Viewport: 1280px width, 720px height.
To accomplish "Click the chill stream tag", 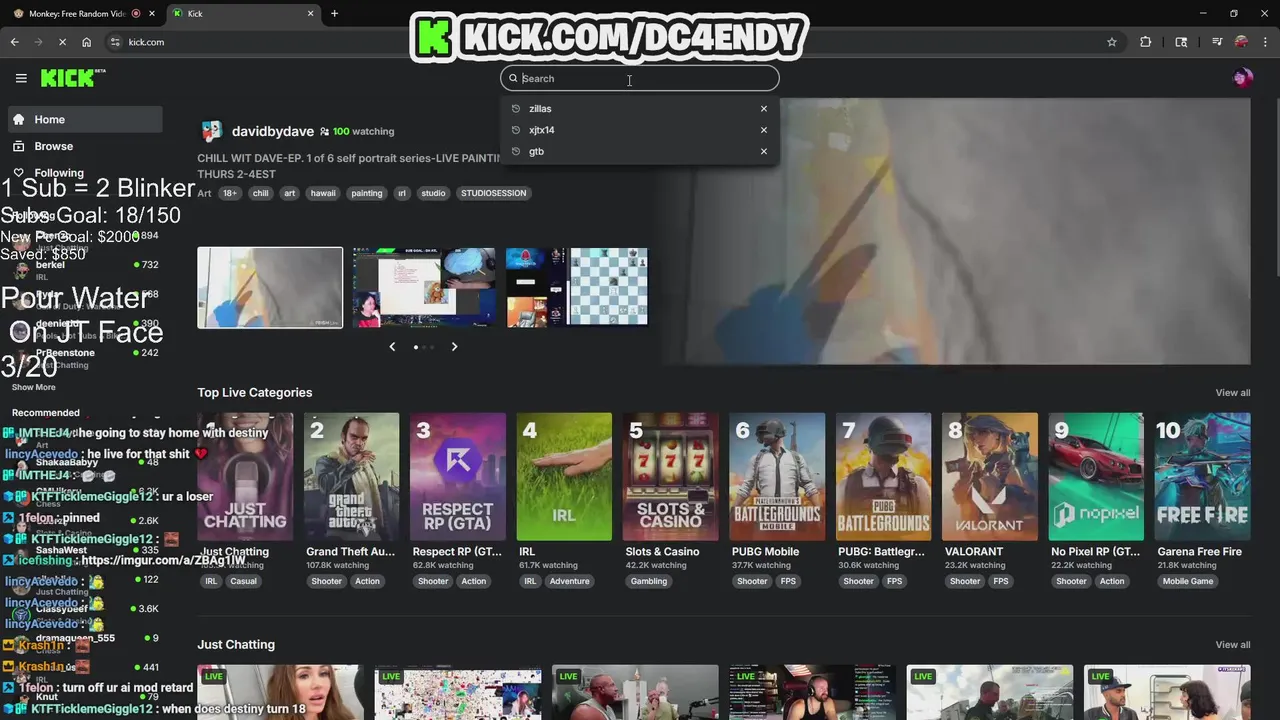I will [261, 193].
